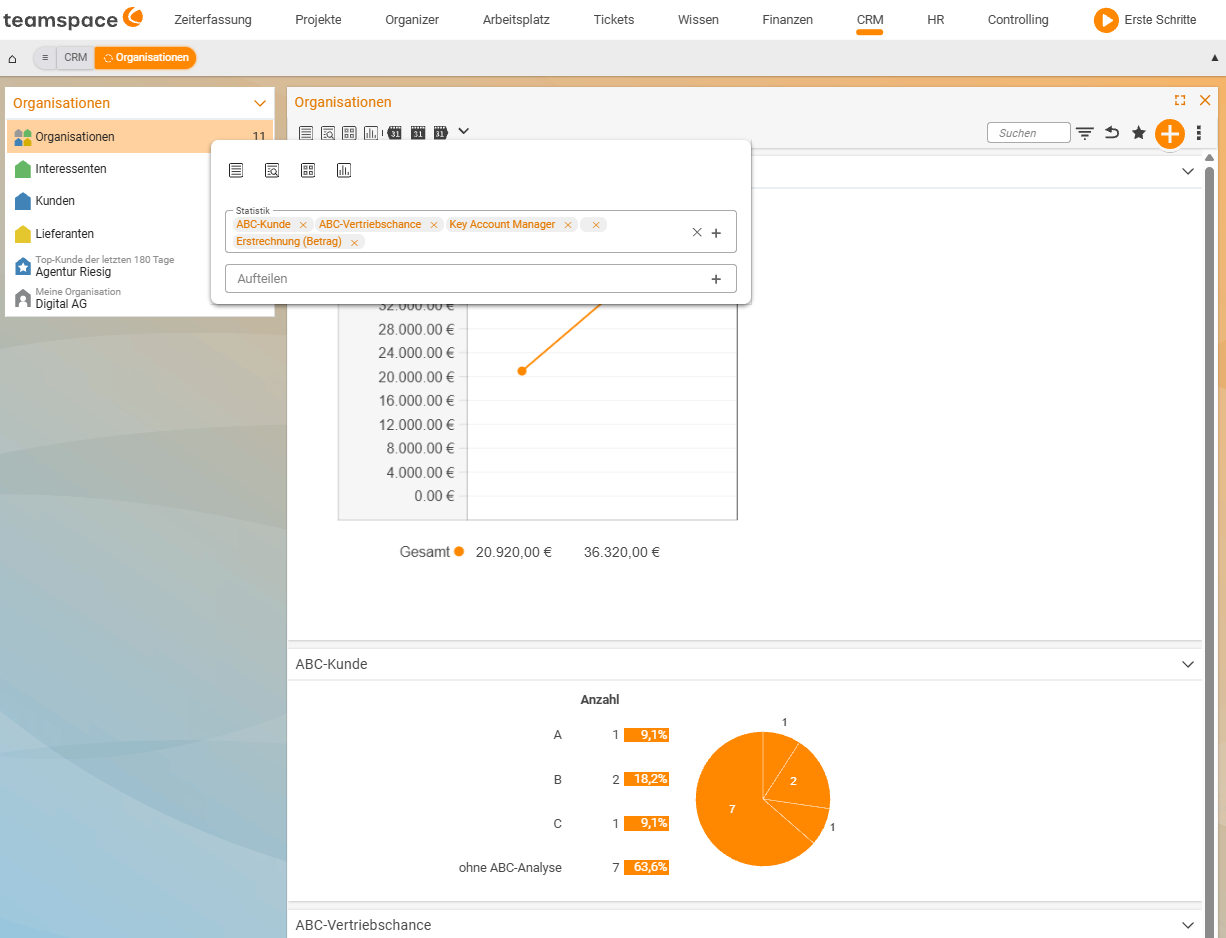Viewport: 1226px width, 938px height.
Task: Collapse the left Organisationen sidebar header
Action: click(x=260, y=103)
